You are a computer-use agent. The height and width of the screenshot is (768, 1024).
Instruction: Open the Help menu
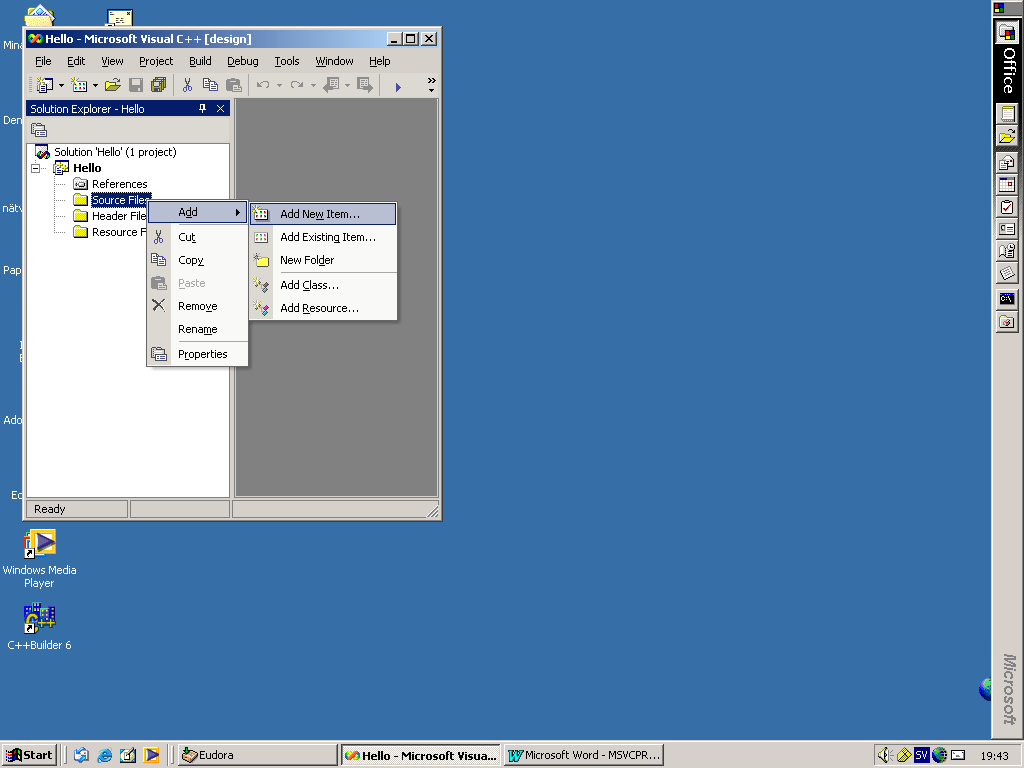coord(379,61)
